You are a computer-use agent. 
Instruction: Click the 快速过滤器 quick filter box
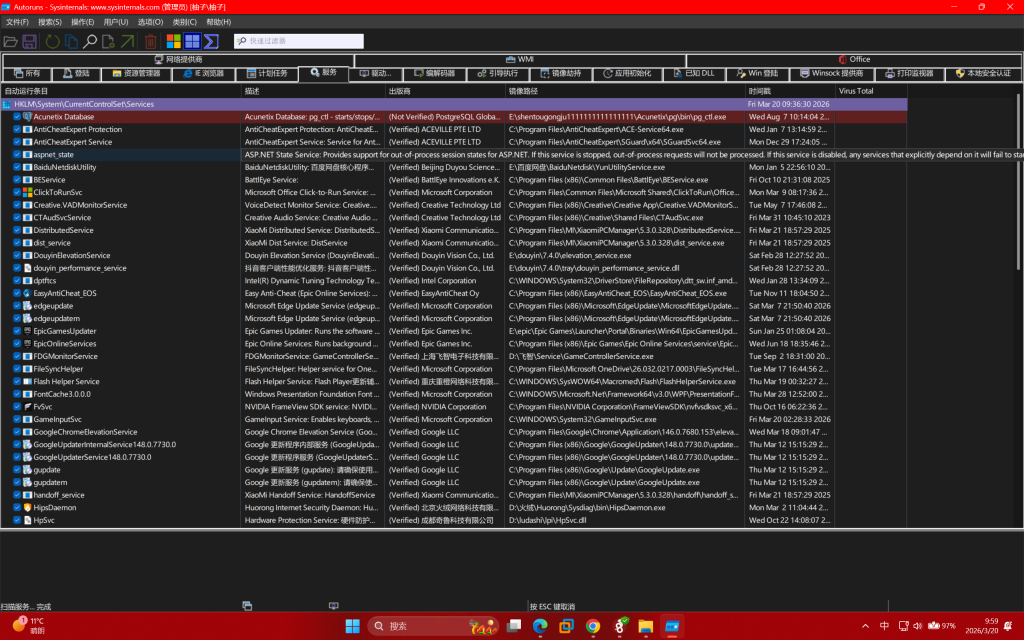point(298,41)
